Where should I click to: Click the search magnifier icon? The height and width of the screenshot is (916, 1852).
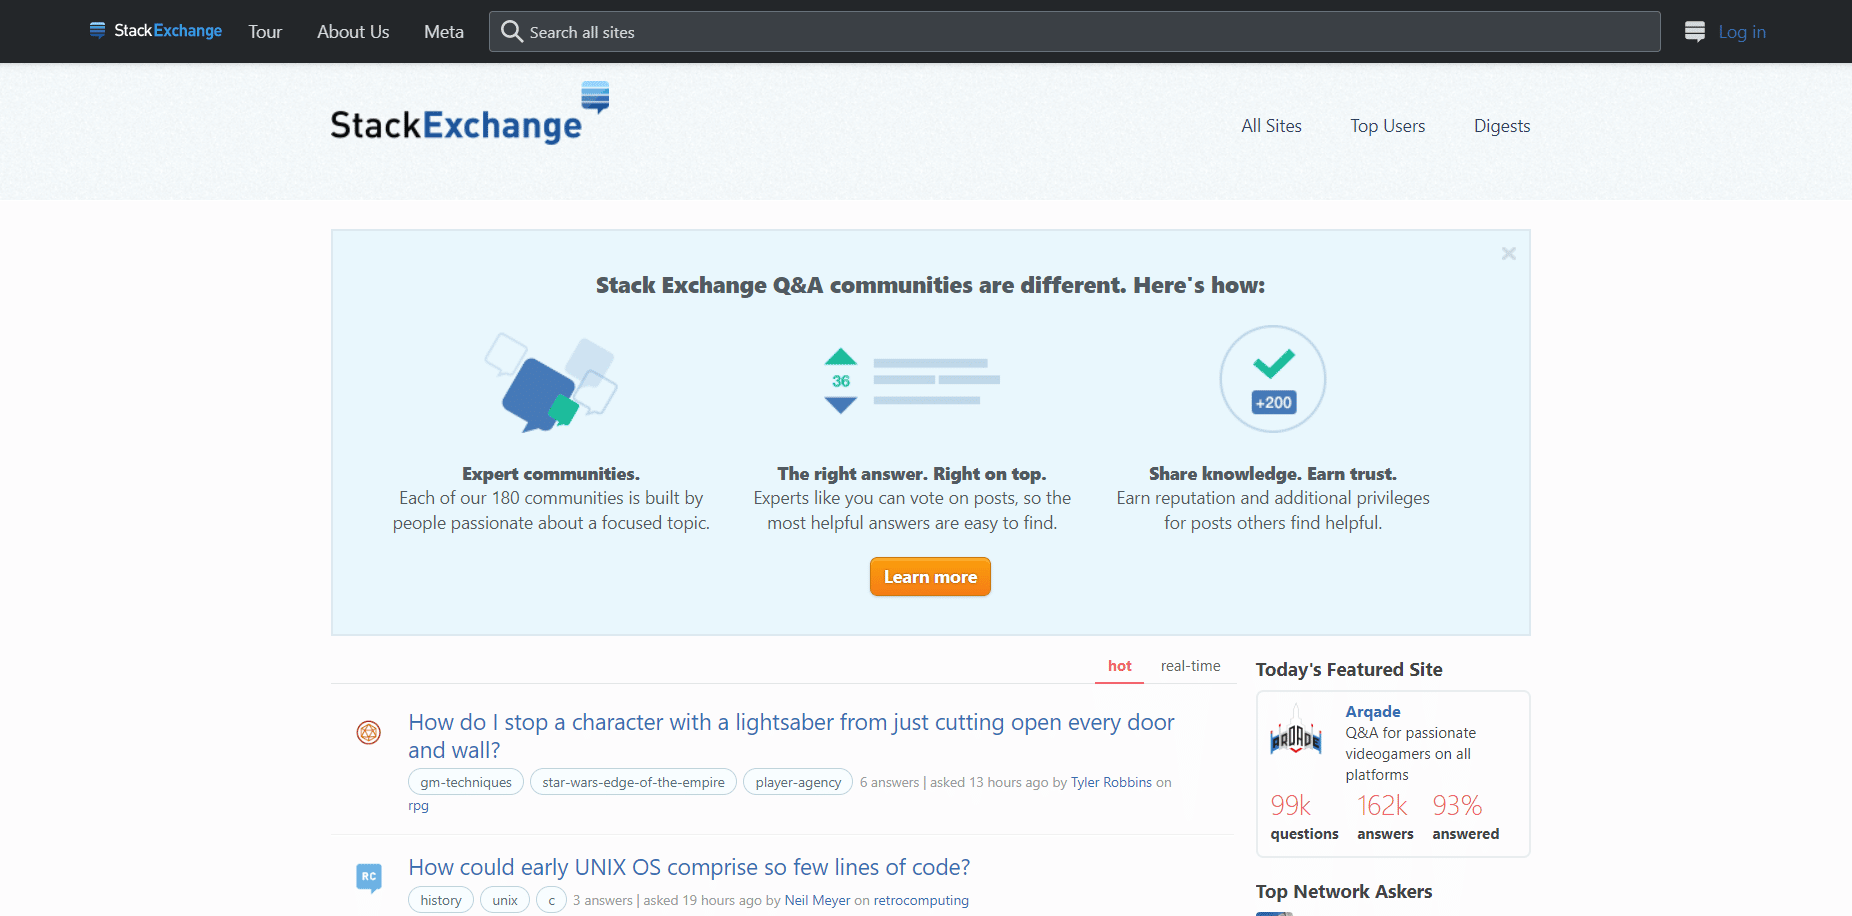click(511, 32)
